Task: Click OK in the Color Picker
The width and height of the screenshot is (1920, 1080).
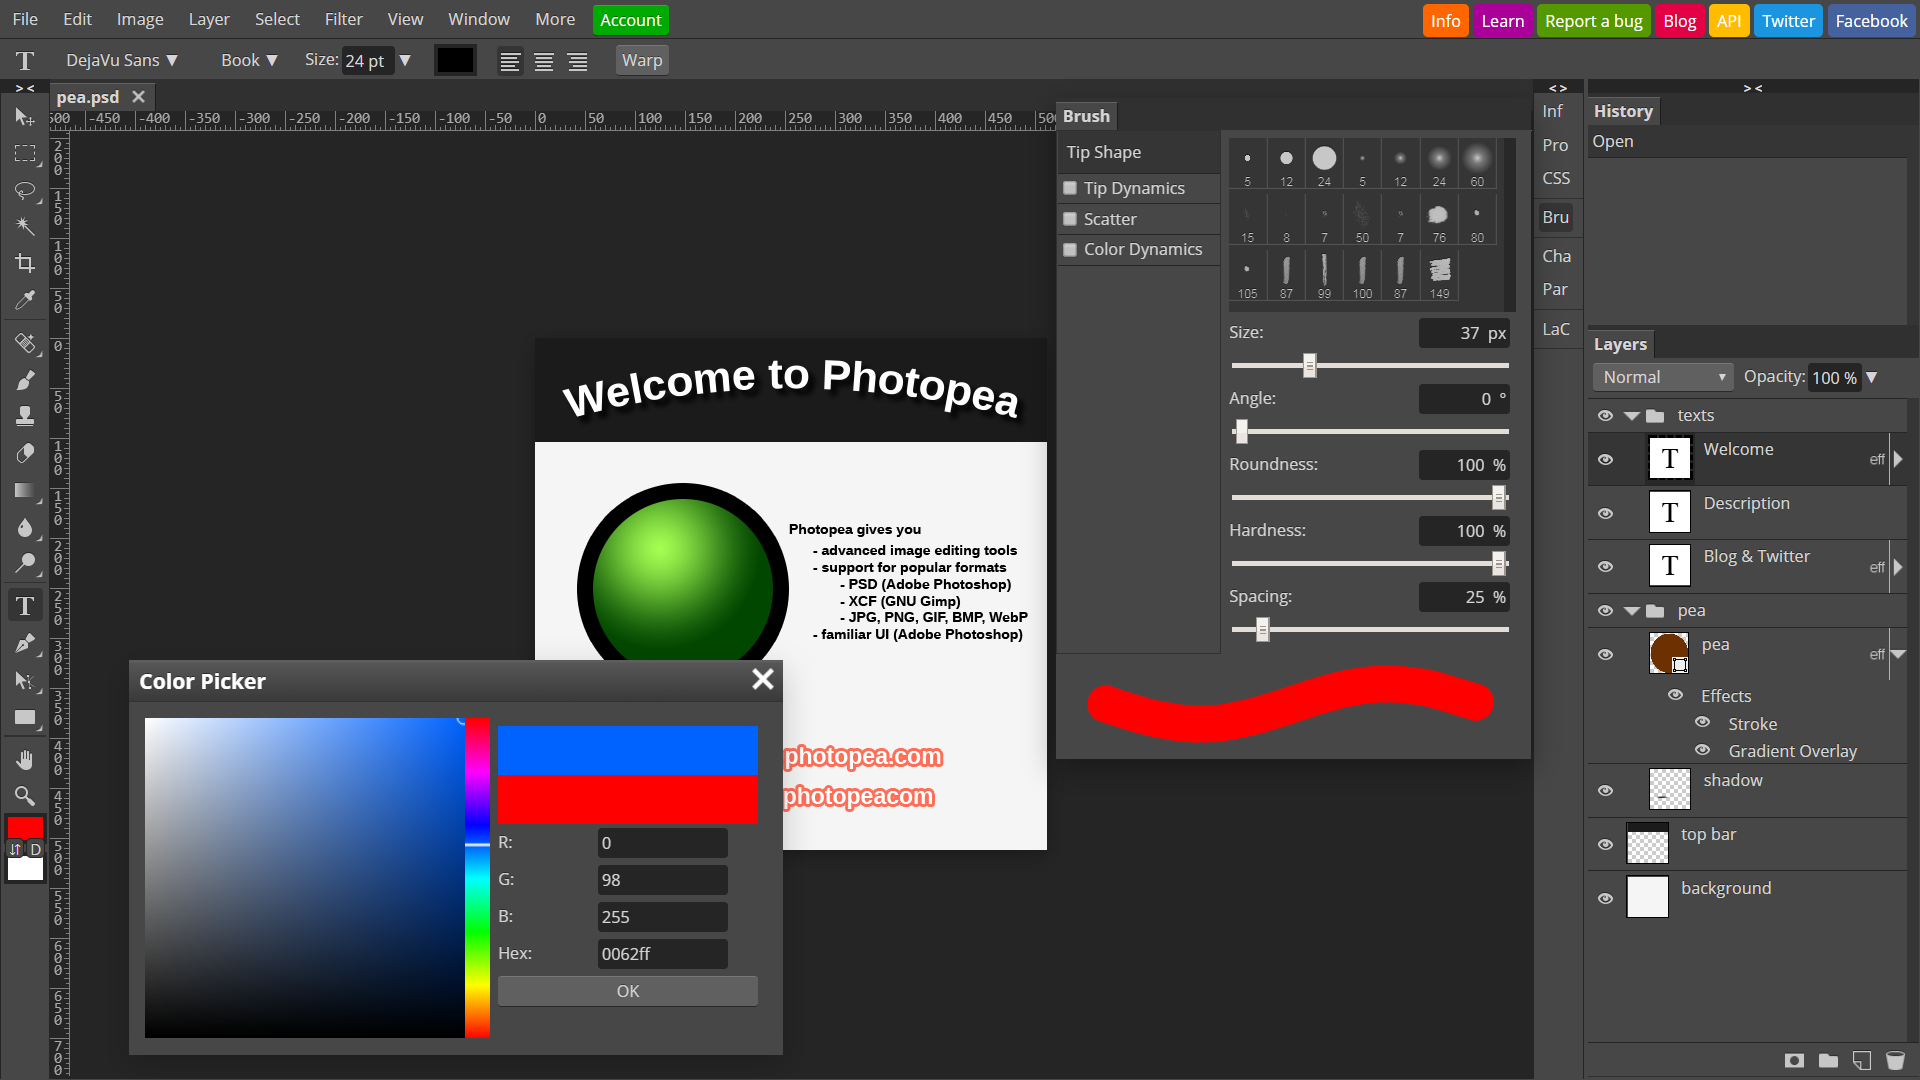Action: (628, 990)
